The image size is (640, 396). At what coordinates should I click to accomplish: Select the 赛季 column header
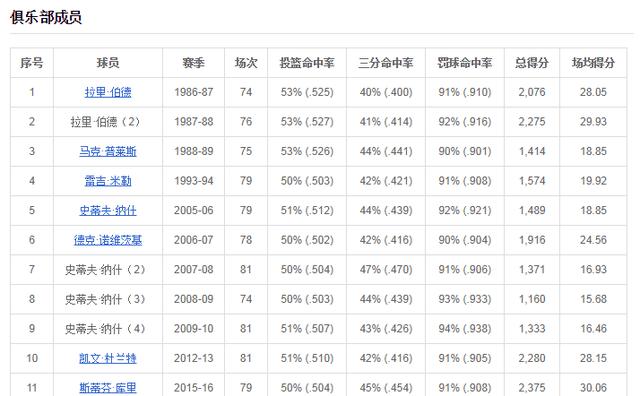pyautogui.click(x=193, y=63)
